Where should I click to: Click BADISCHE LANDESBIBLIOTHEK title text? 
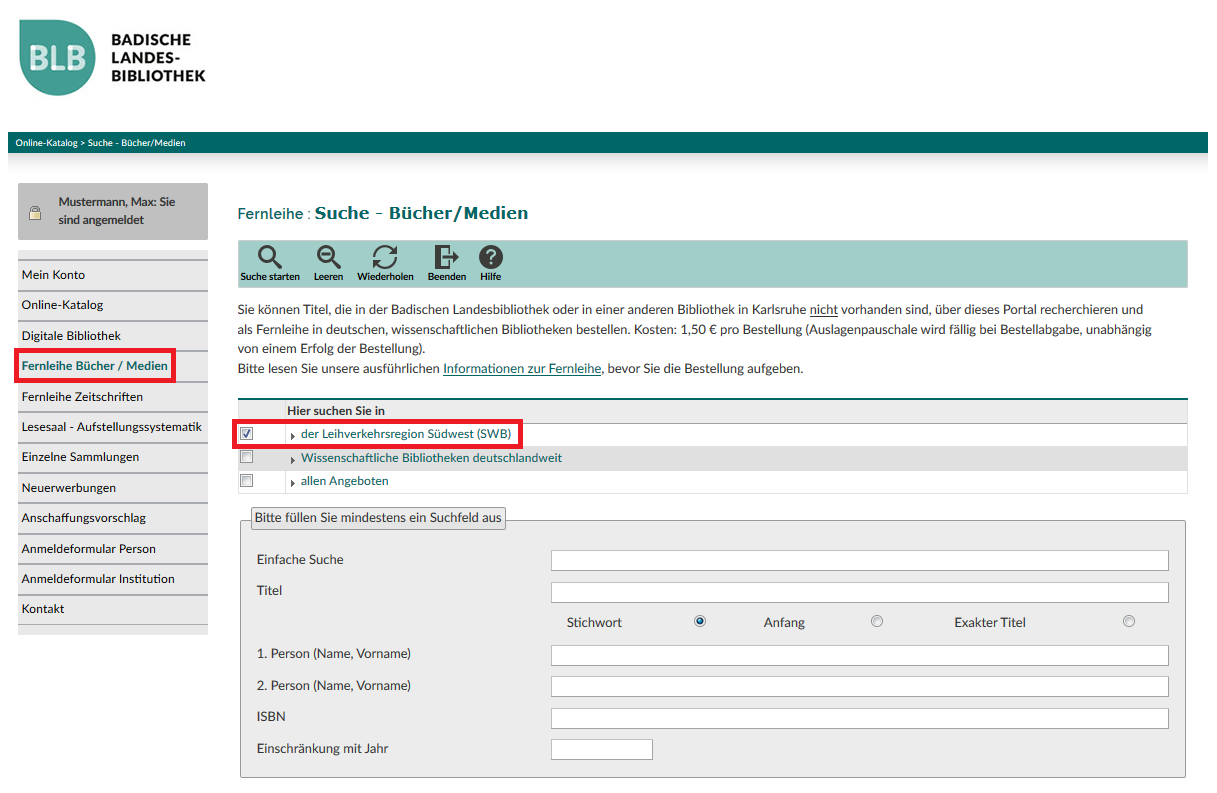158,57
